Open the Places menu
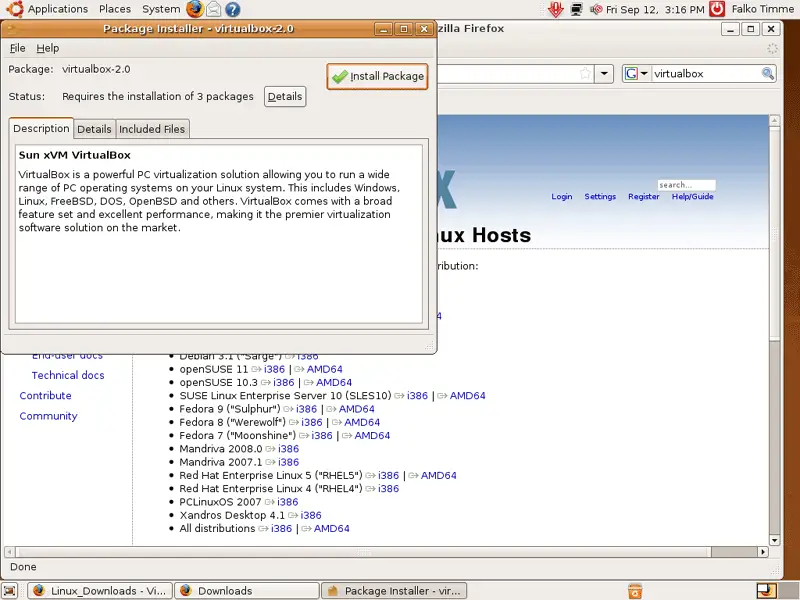Screen dimensions: 800x600 click(115, 9)
